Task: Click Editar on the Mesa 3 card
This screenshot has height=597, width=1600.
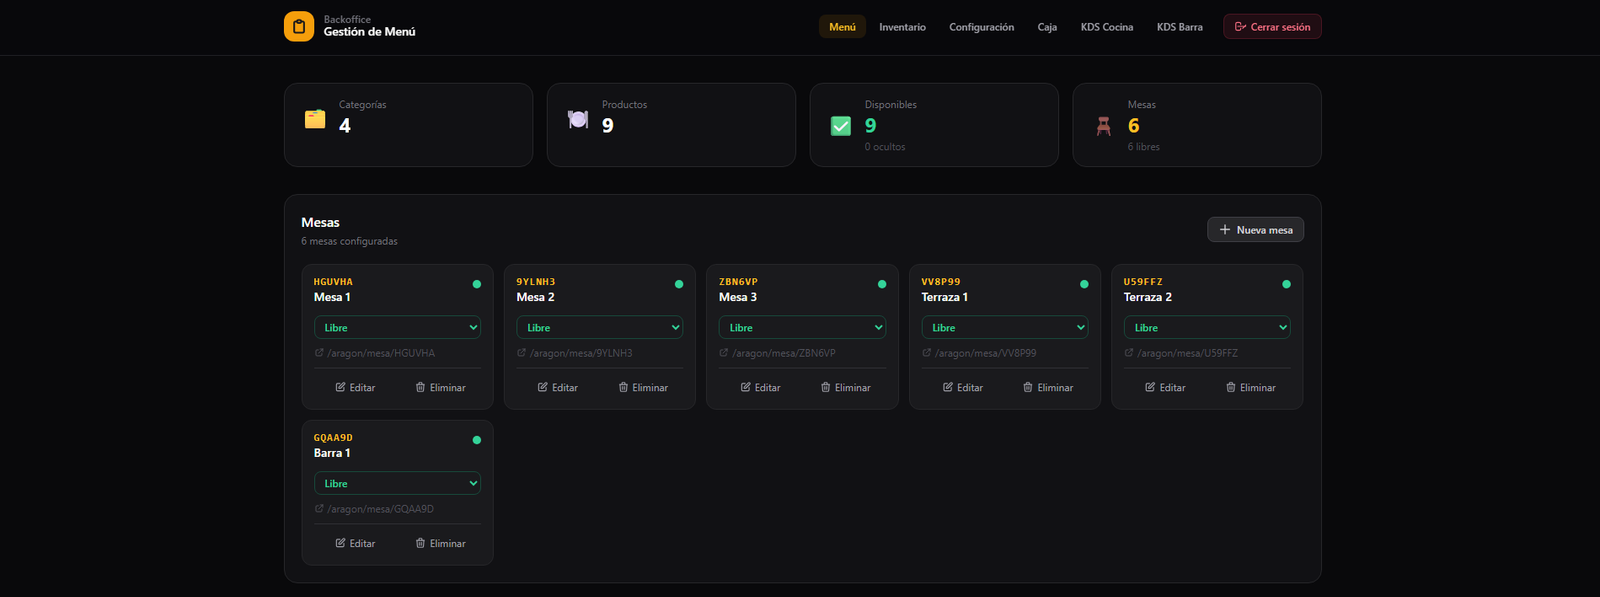Action: [760, 388]
